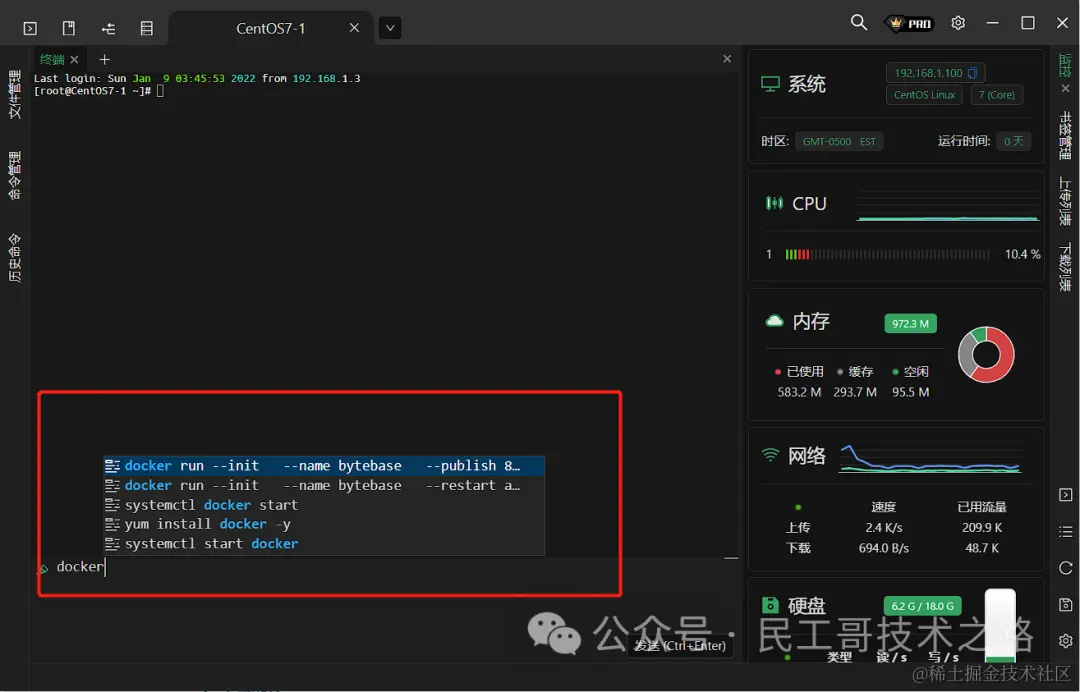Click the 系统 monitor icon
The height and width of the screenshot is (692, 1080).
770,84
